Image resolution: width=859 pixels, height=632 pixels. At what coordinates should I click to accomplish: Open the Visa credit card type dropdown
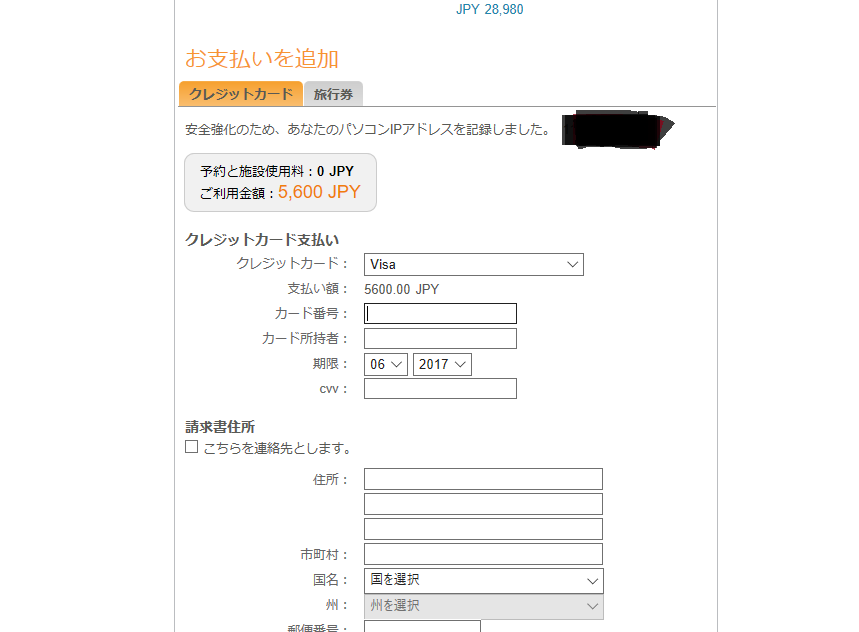click(x=474, y=265)
